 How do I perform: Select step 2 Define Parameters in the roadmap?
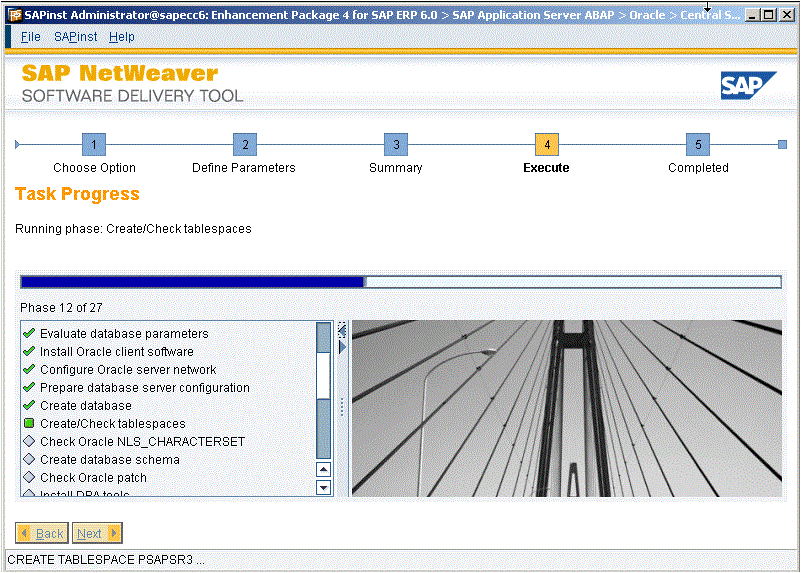(x=245, y=145)
